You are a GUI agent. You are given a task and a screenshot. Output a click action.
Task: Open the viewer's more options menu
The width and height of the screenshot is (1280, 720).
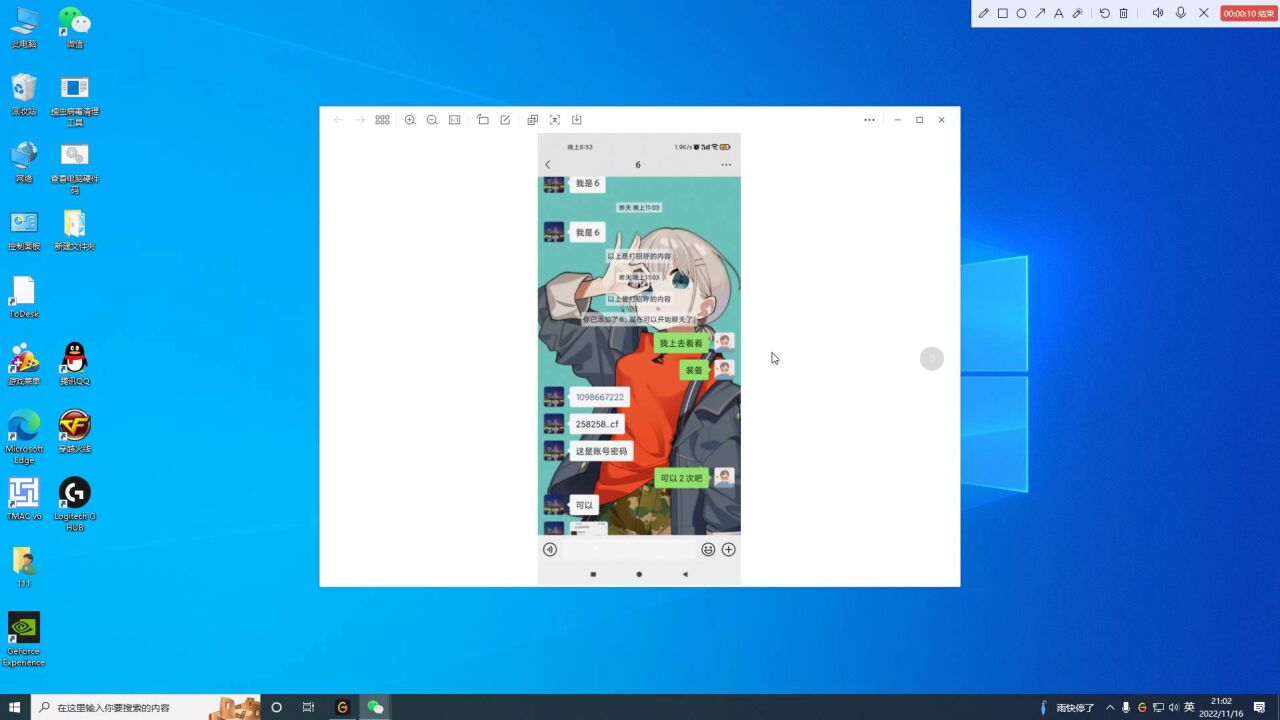869,120
